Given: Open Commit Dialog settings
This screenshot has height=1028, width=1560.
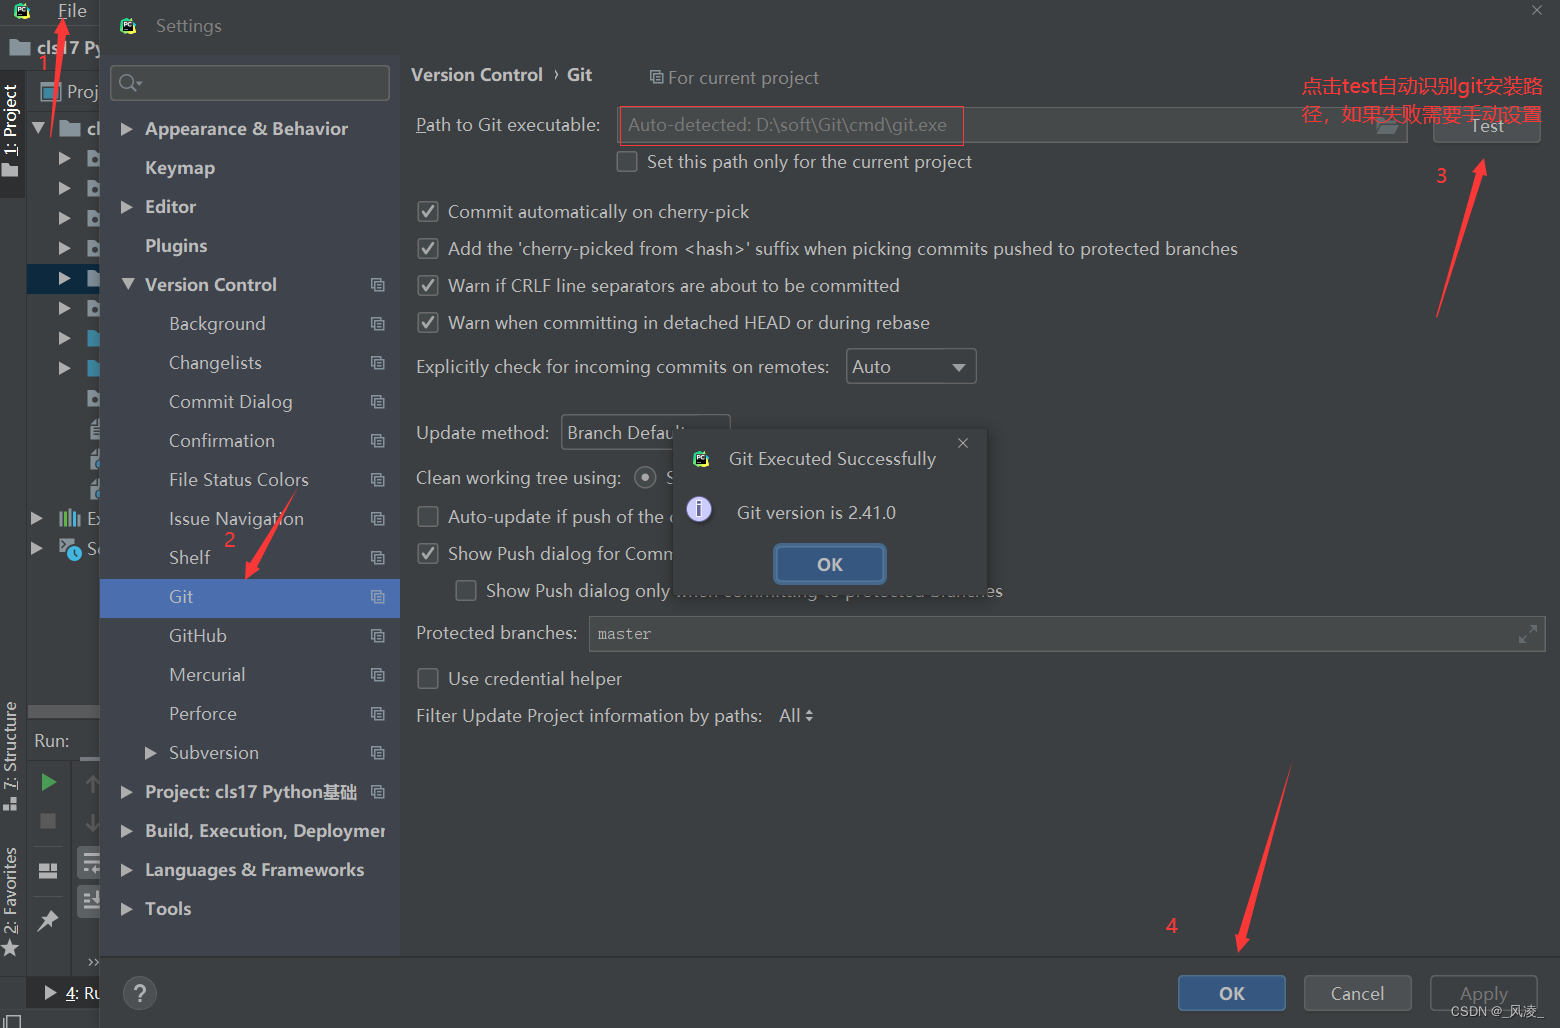Looking at the screenshot, I should [x=230, y=402].
